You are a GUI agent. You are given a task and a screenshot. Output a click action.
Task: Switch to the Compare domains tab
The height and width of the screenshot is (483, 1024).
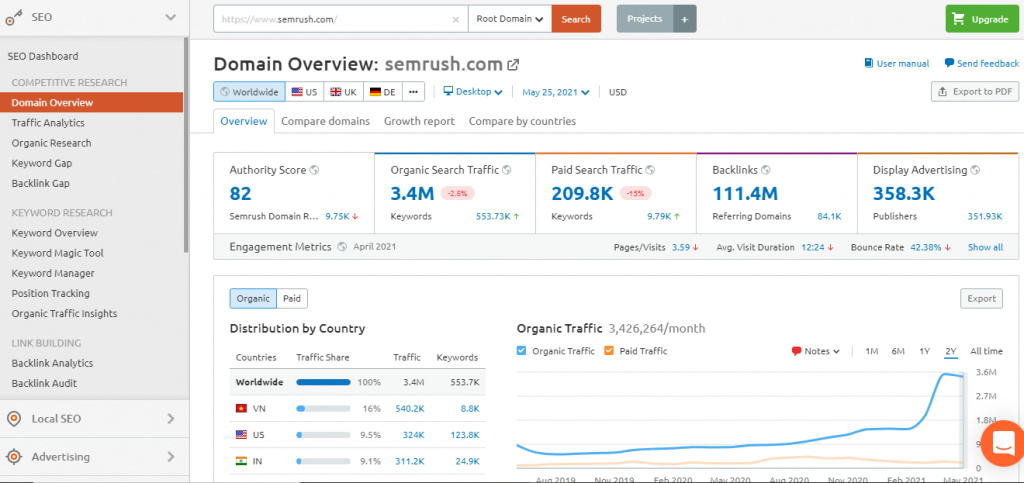click(x=325, y=121)
